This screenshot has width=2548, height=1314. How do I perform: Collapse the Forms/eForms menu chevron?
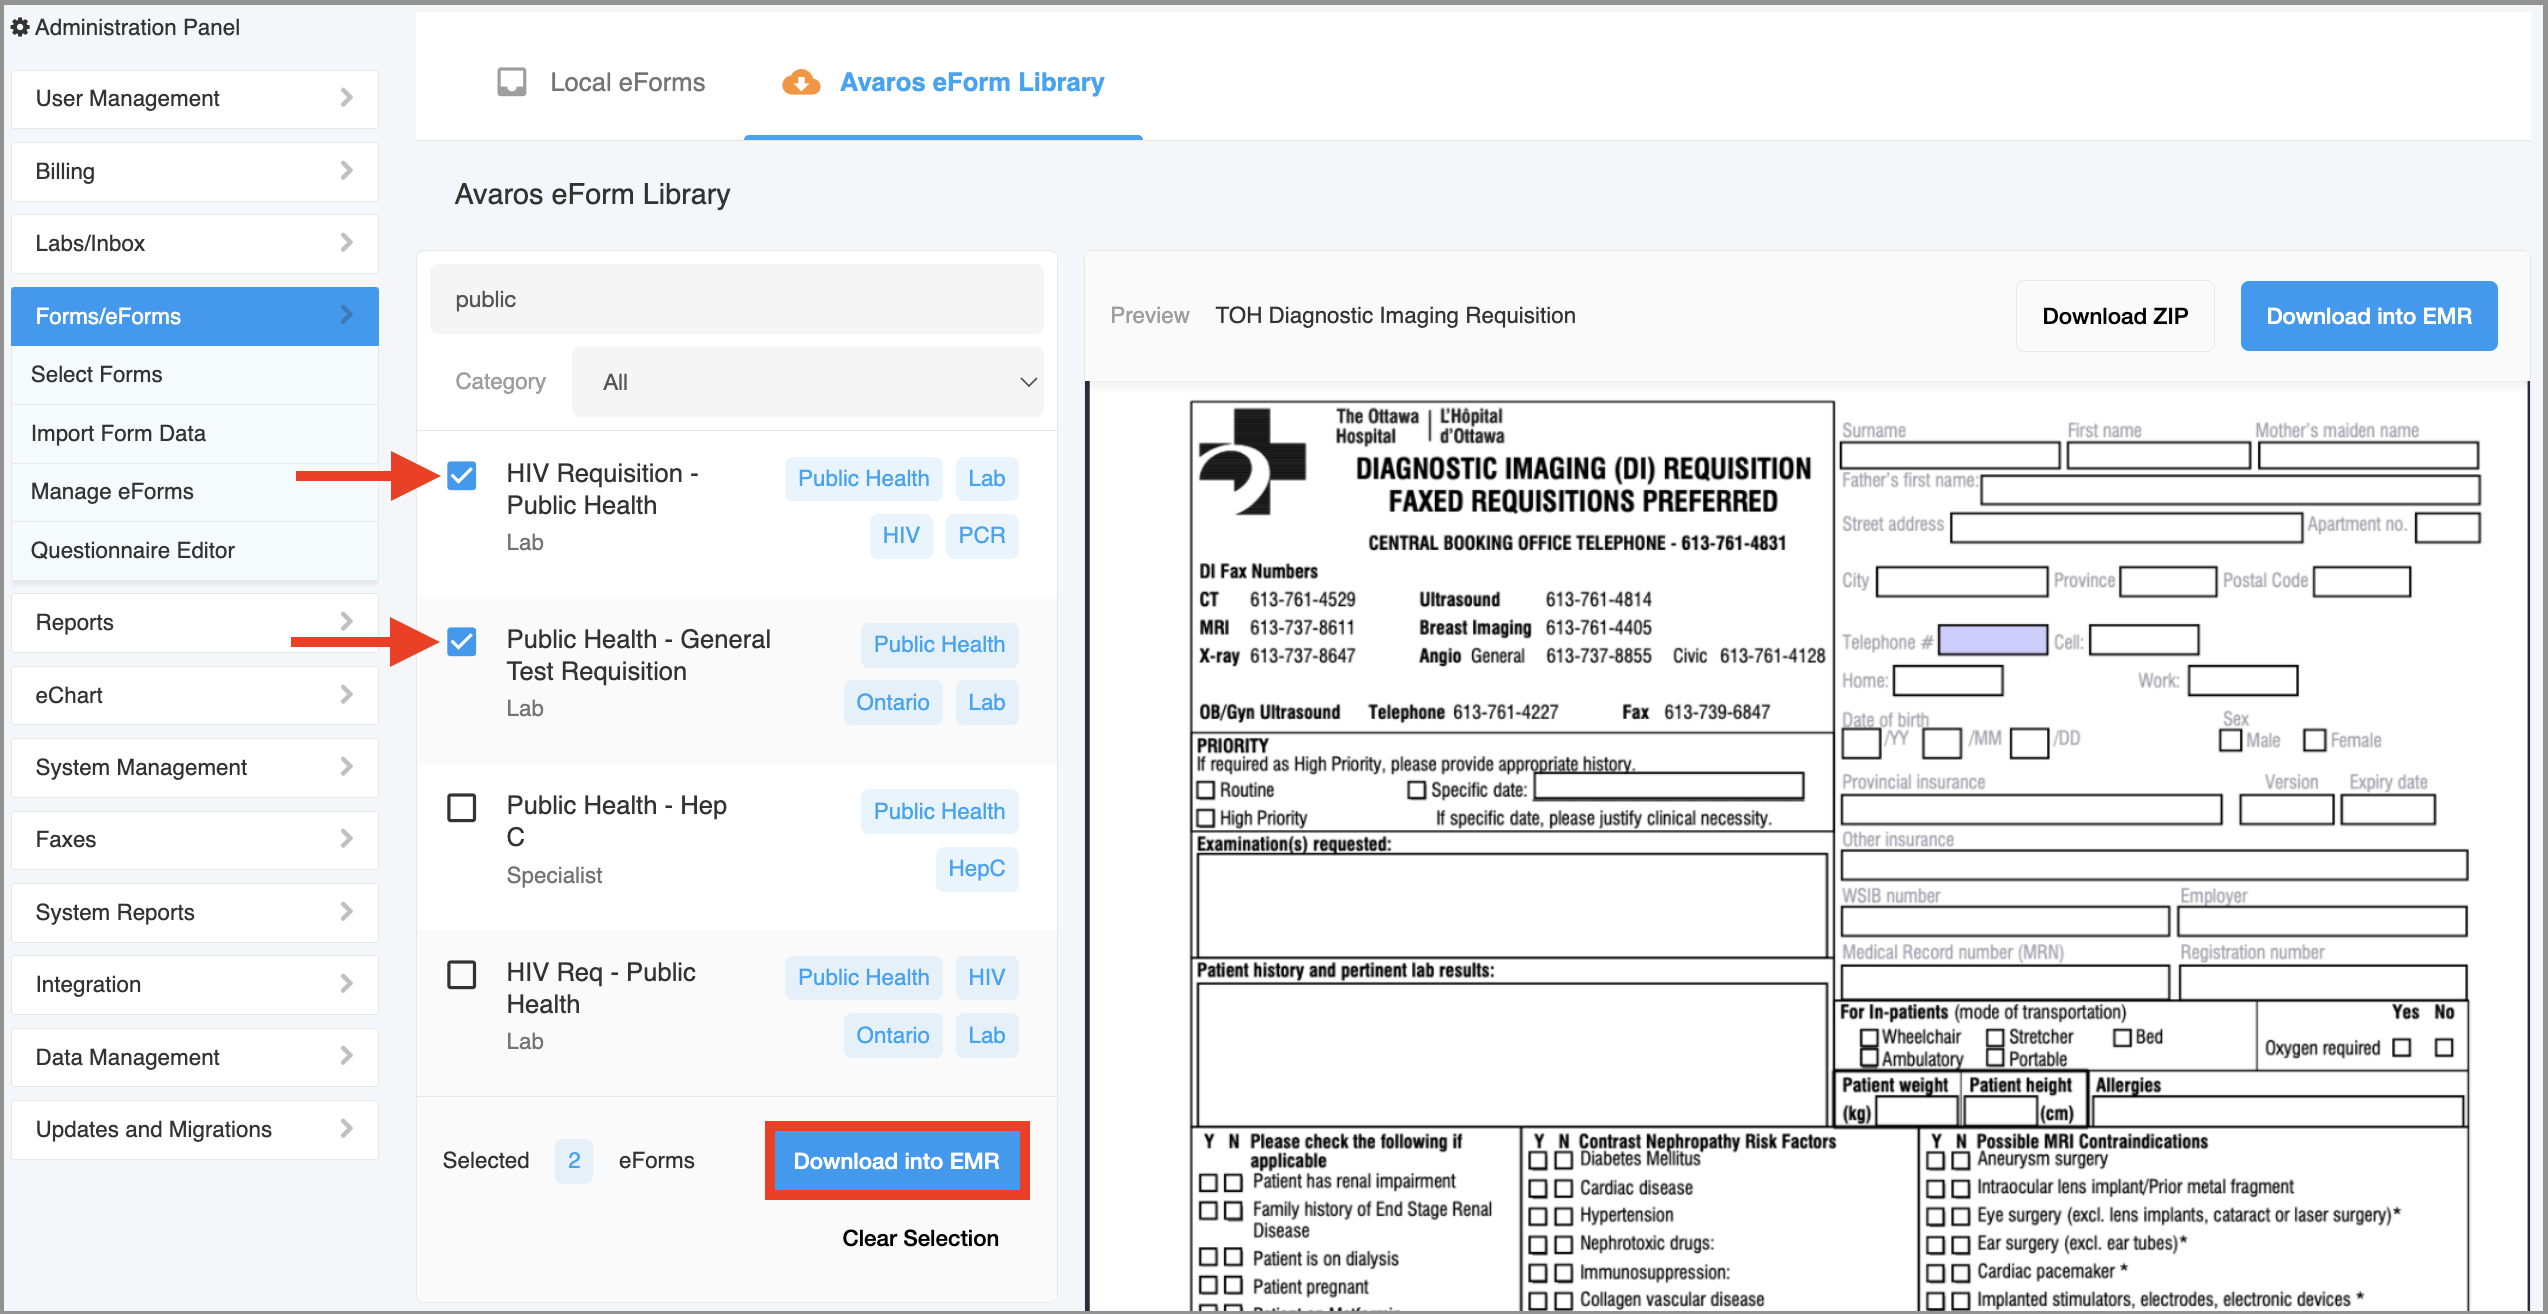346,314
